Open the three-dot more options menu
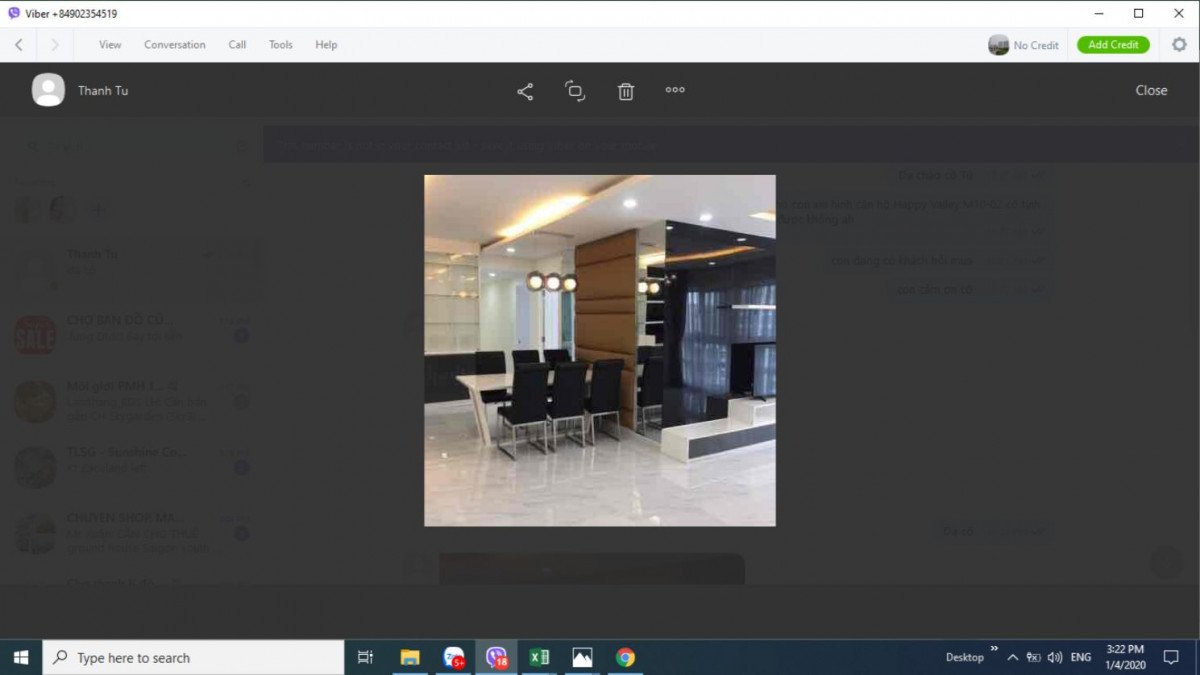 tap(675, 90)
